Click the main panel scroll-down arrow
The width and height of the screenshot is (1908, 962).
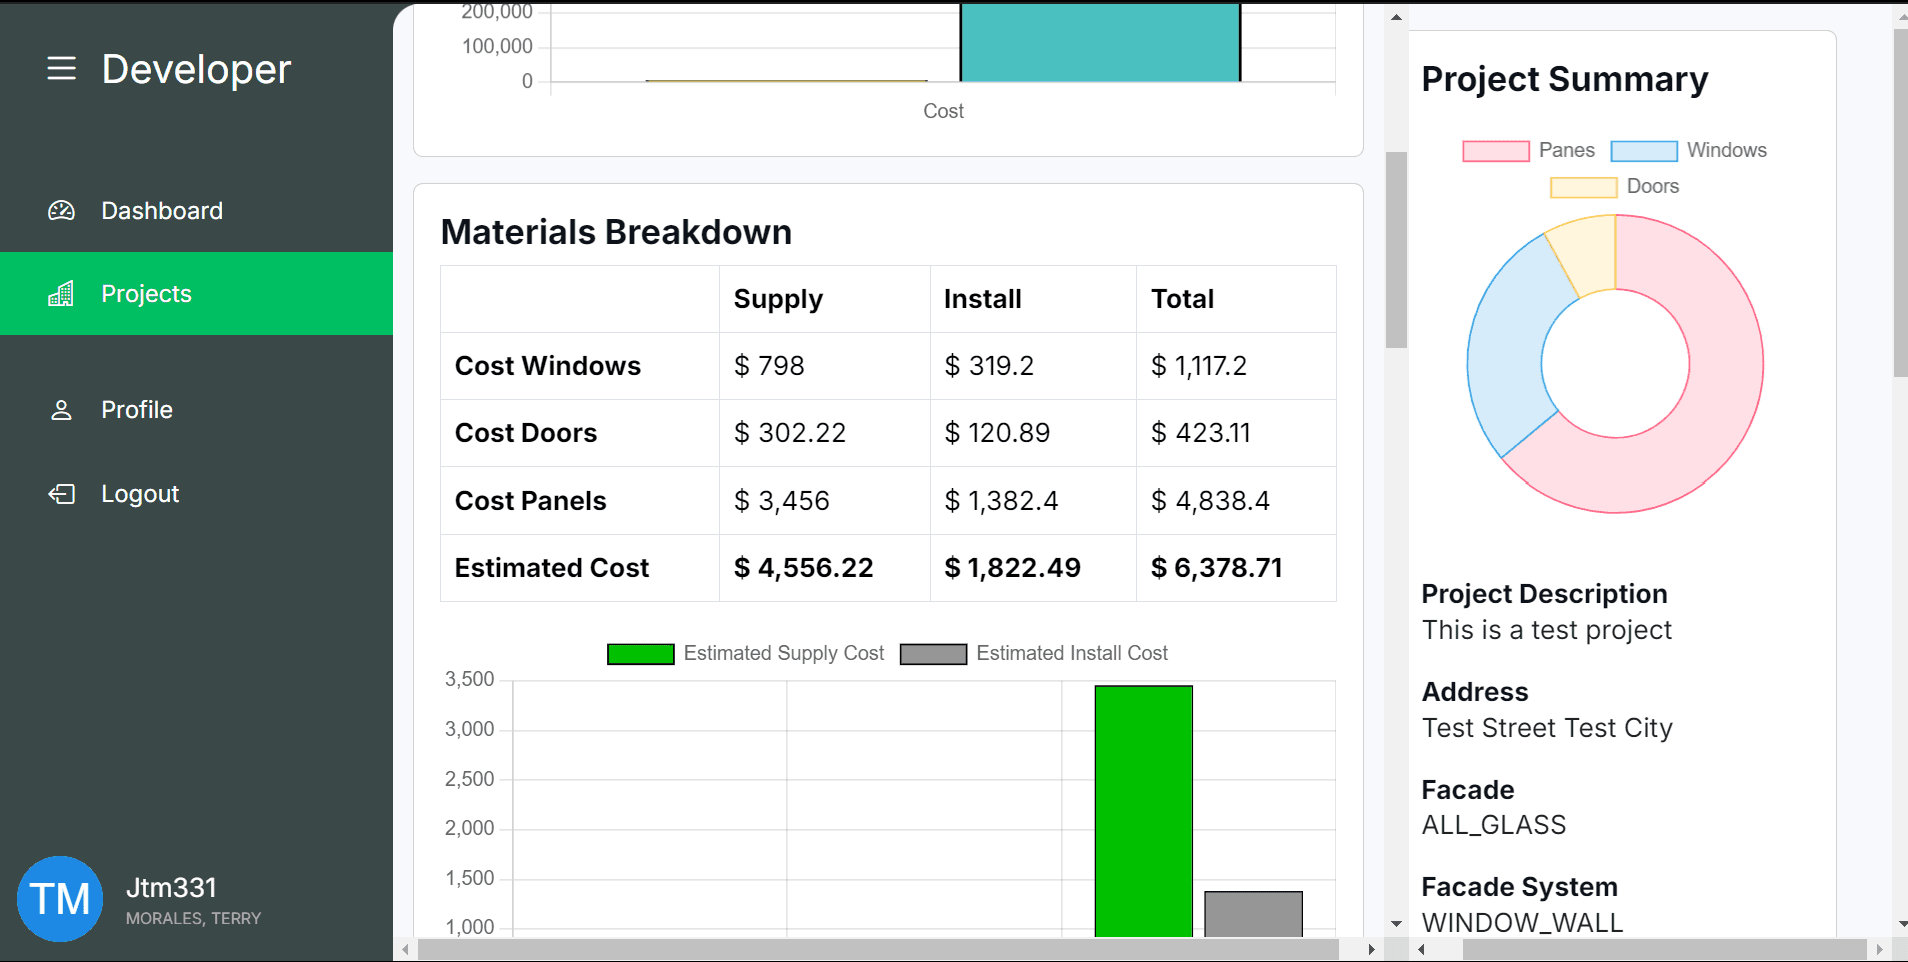click(x=1396, y=924)
